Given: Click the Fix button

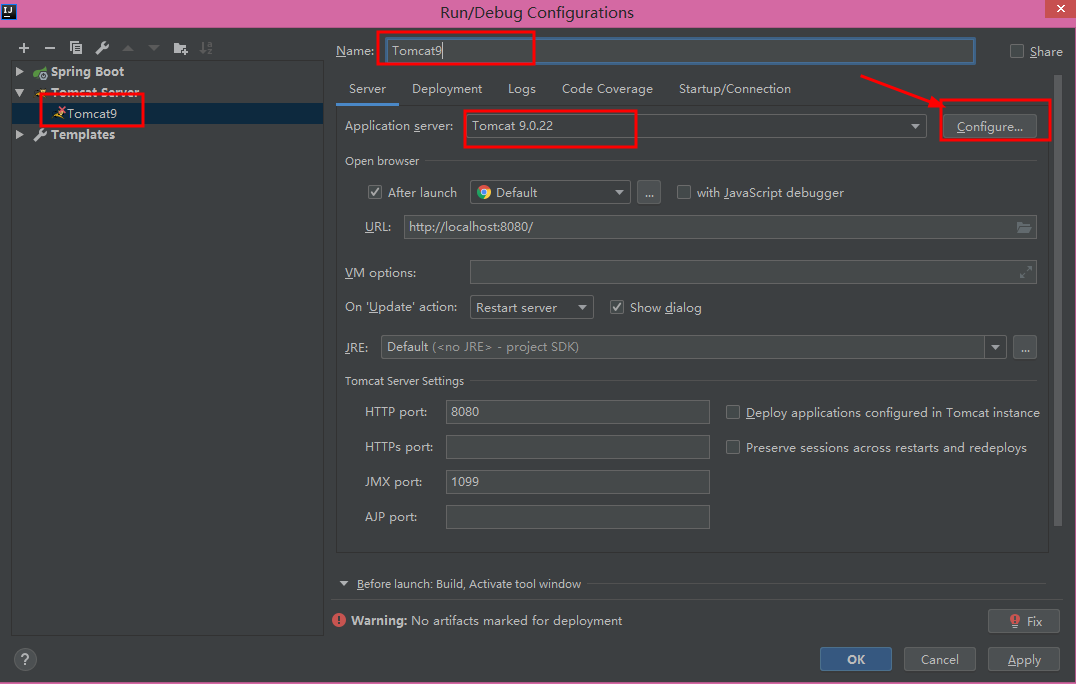Looking at the screenshot, I should (x=1023, y=621).
